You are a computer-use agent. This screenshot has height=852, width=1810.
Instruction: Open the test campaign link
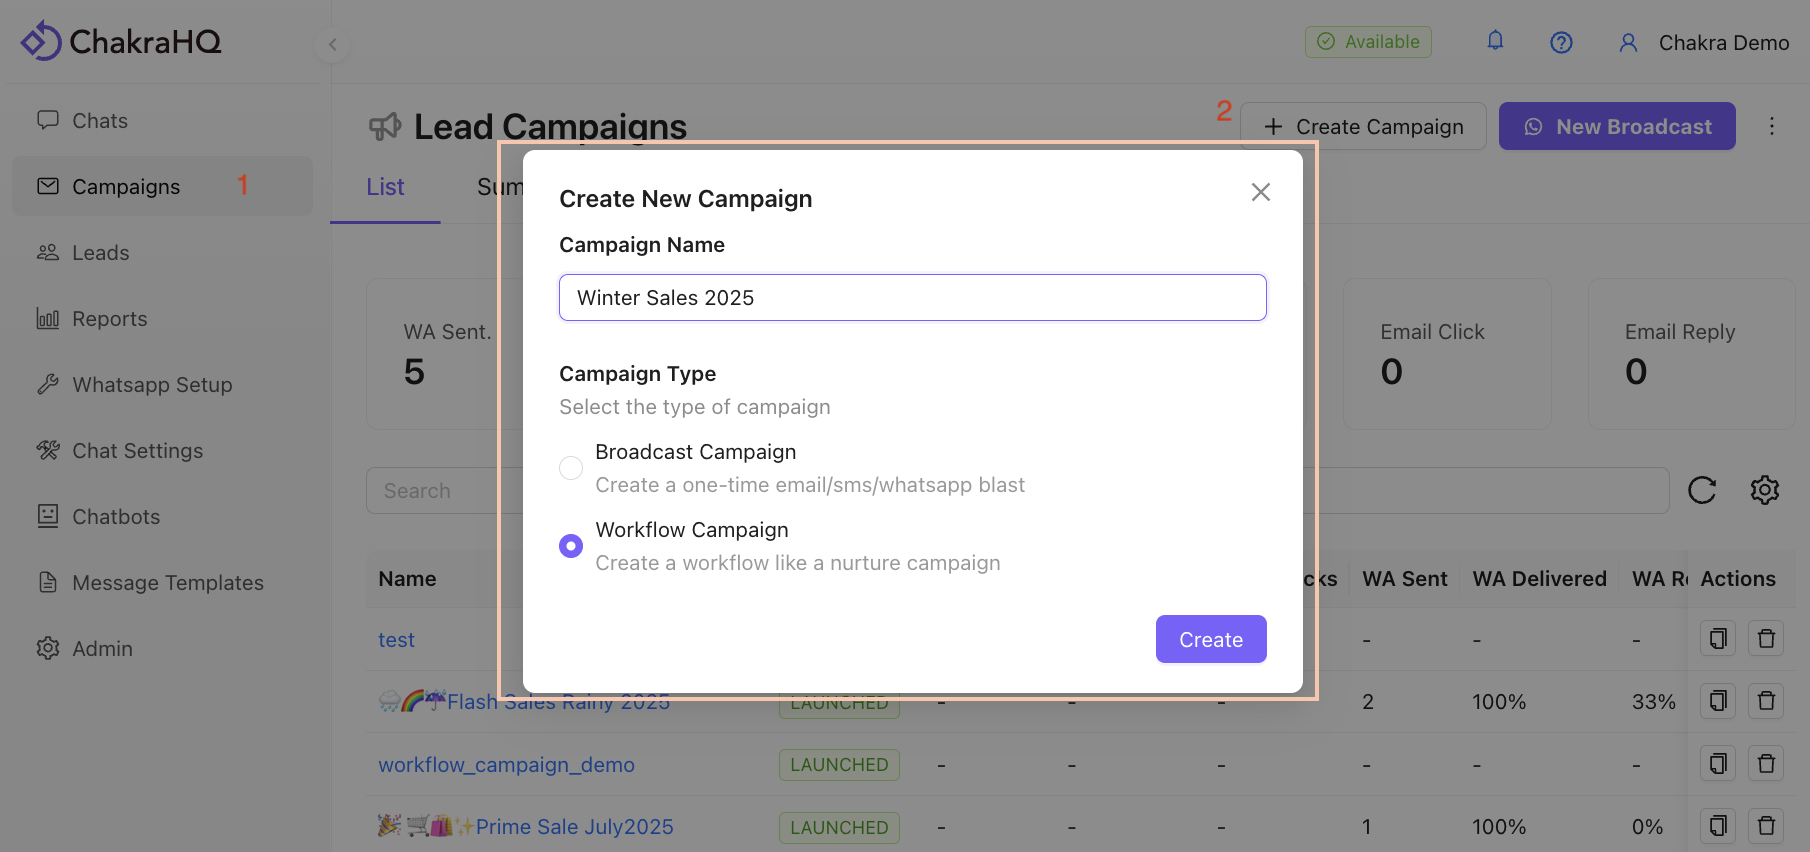(396, 640)
